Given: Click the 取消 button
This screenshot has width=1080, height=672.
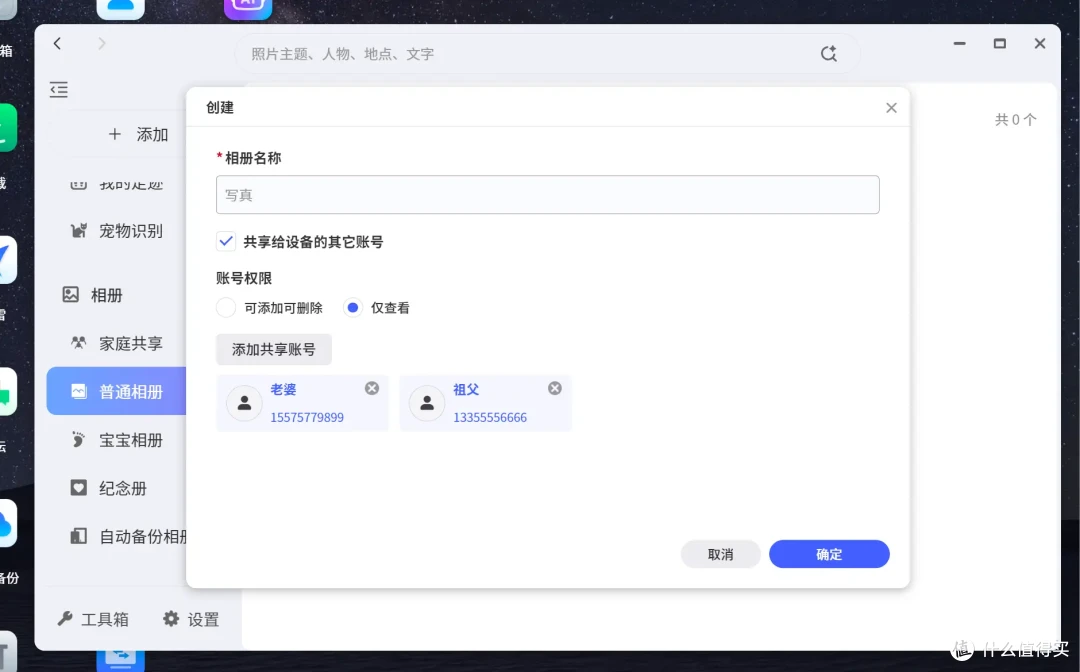Looking at the screenshot, I should point(720,554).
